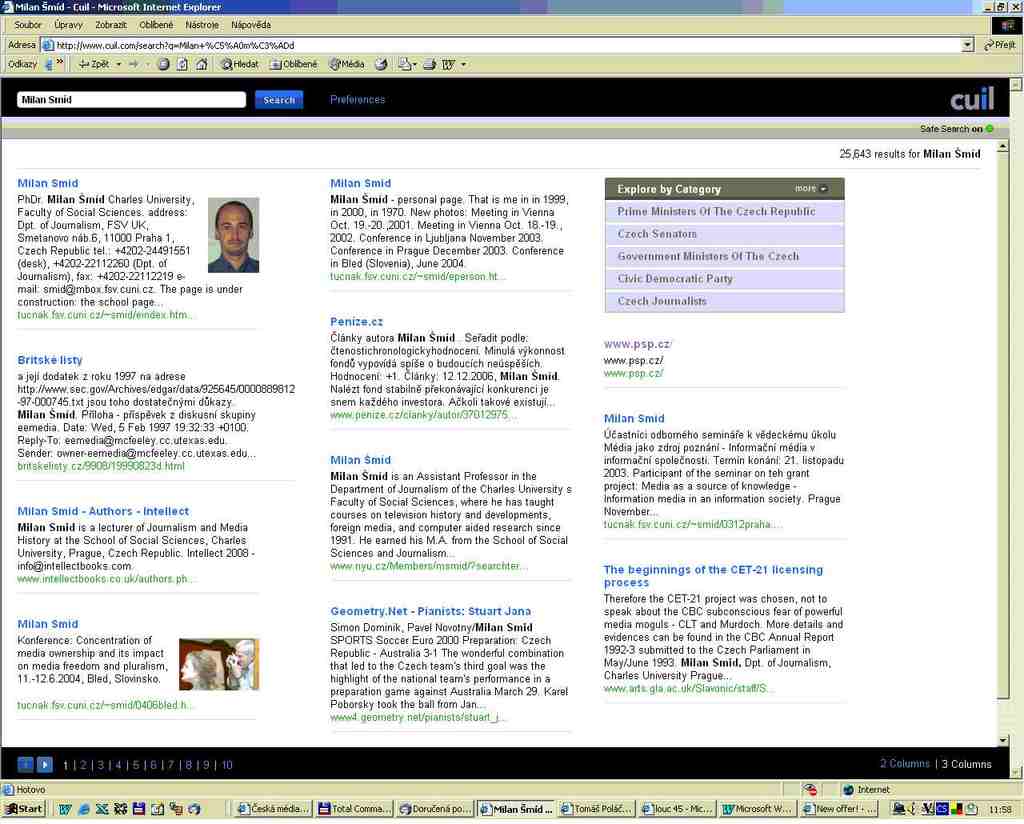Screen dimensions: 1024x824
Task: Open the History toolbar icon
Action: click(381, 64)
